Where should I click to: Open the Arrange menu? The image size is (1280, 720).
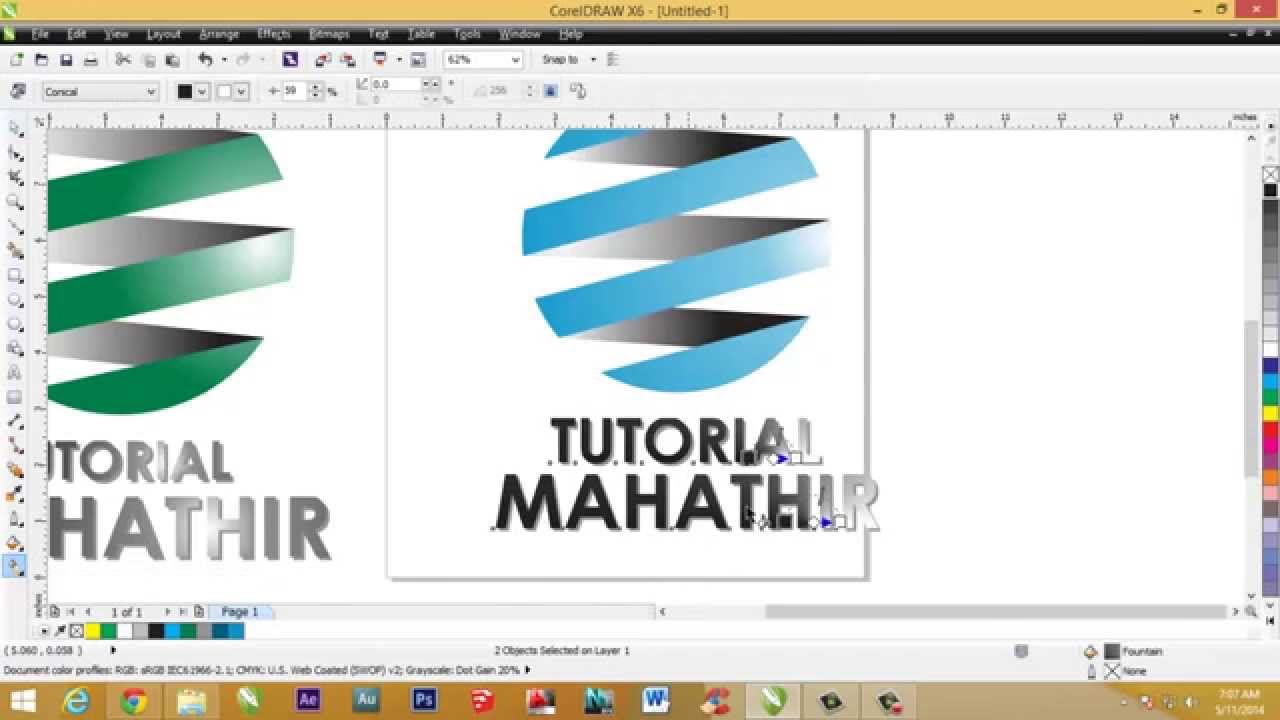pyautogui.click(x=219, y=34)
